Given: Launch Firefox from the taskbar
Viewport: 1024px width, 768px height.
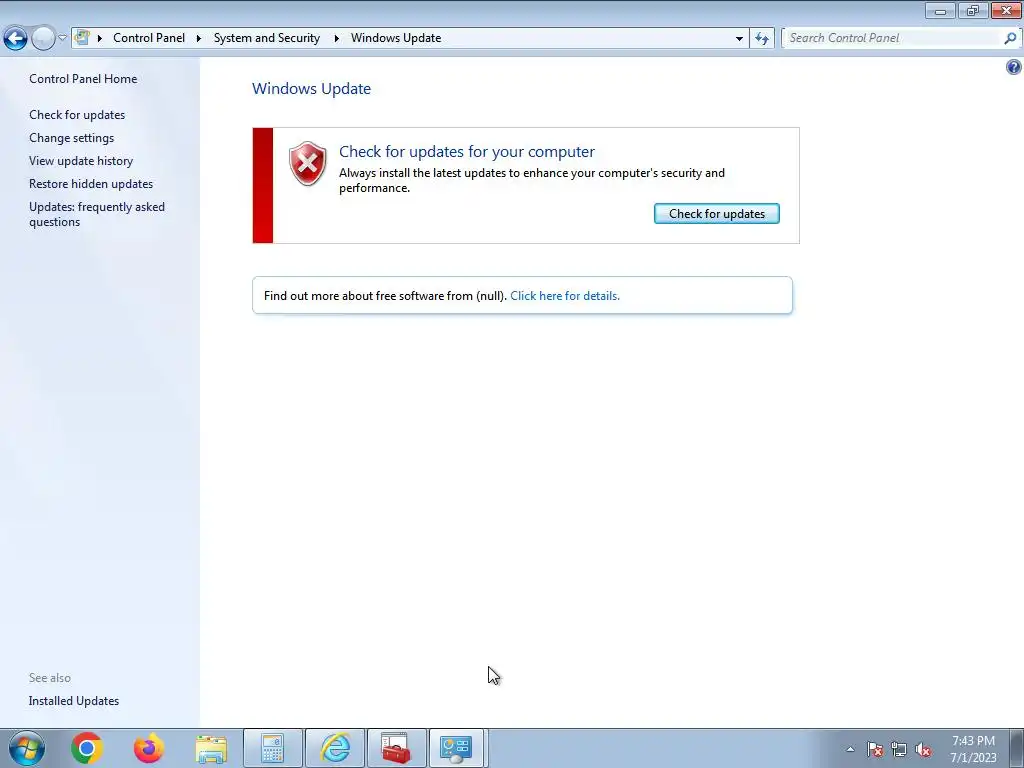Looking at the screenshot, I should [x=149, y=748].
